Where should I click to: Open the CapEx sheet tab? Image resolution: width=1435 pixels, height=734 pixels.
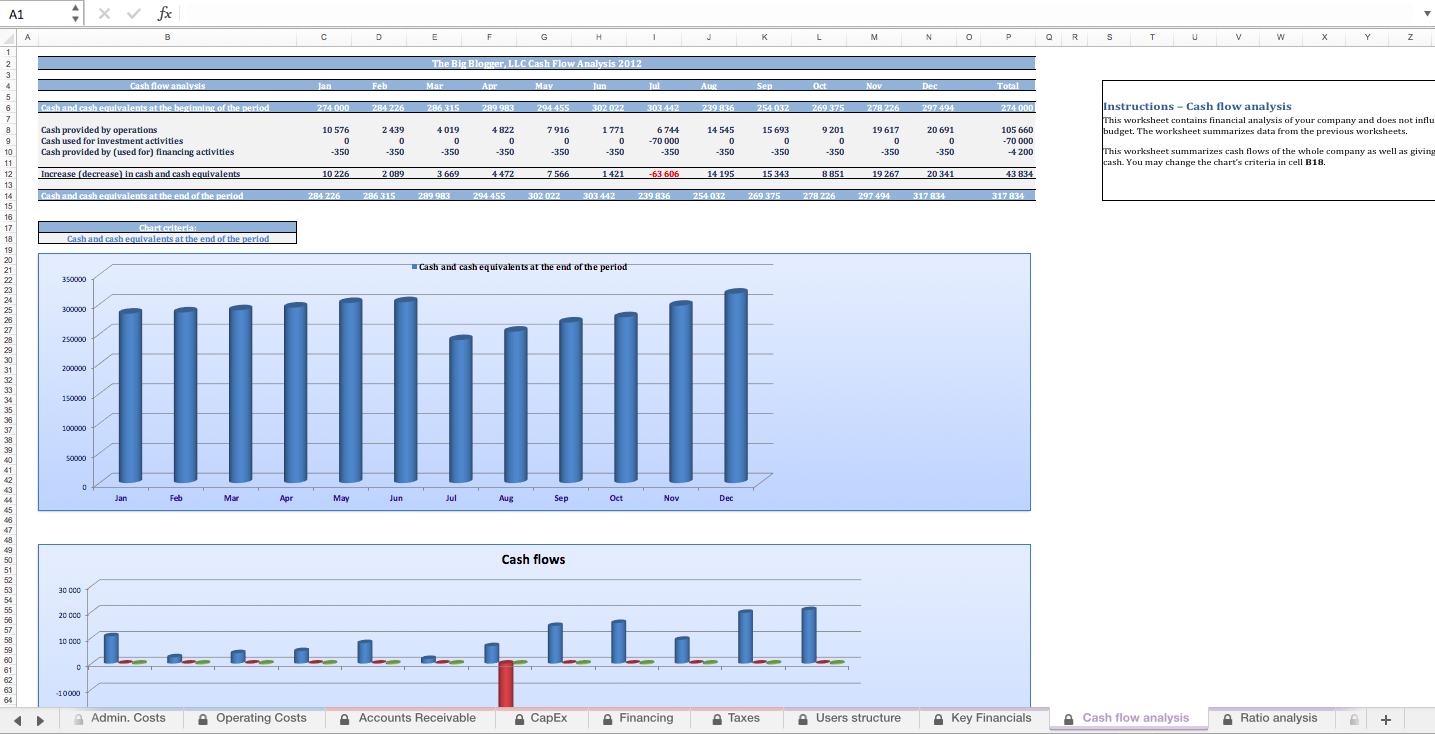541,718
